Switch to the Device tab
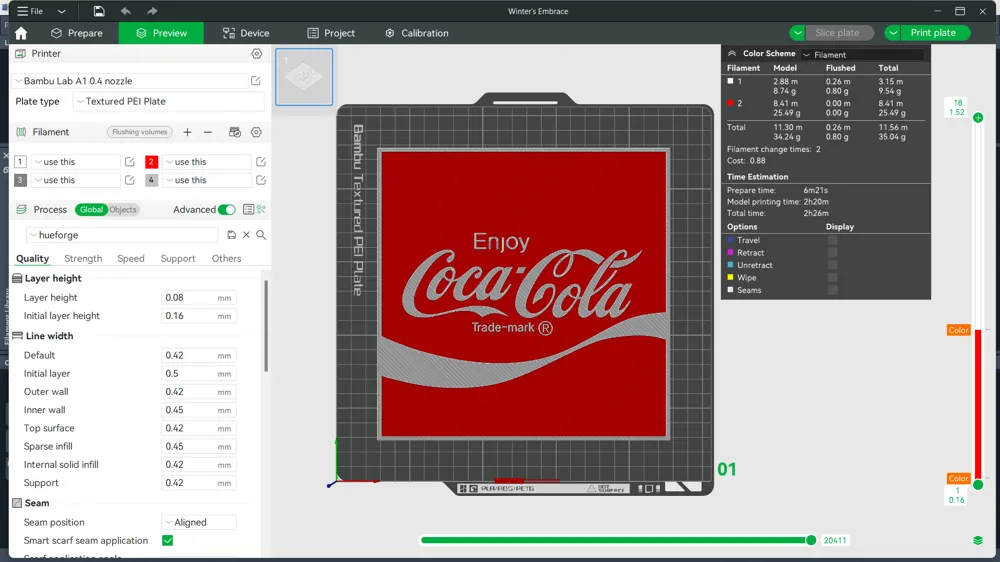Viewport: 1000px width, 562px height. point(246,33)
